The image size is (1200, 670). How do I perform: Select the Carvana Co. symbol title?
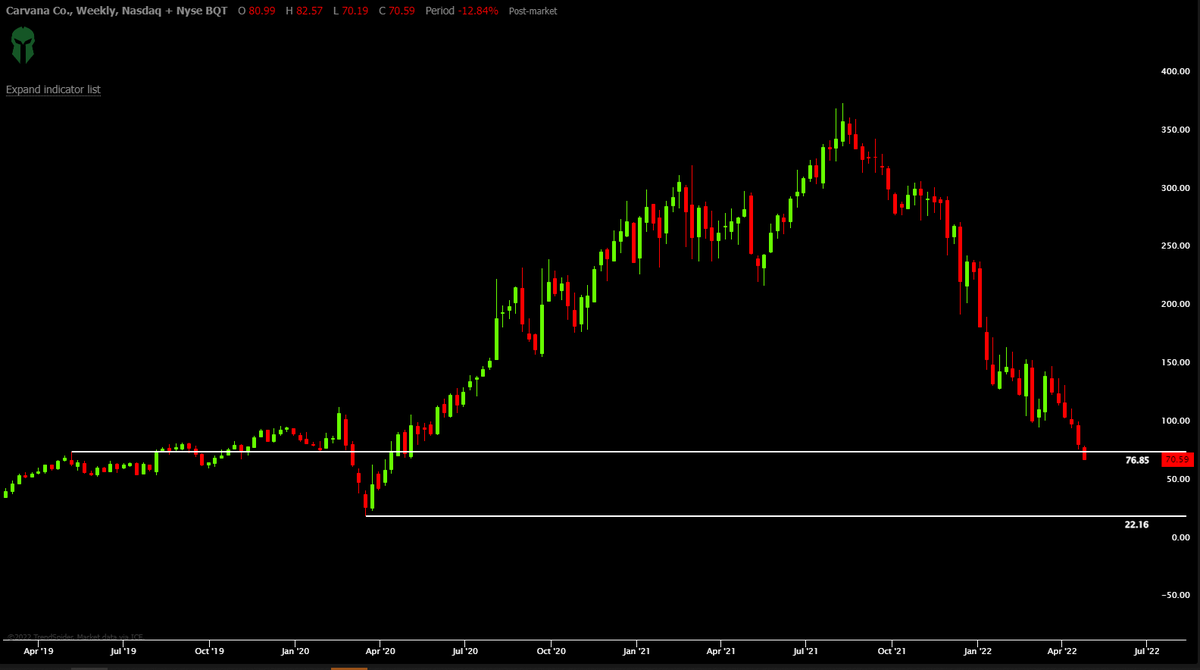tap(37, 11)
